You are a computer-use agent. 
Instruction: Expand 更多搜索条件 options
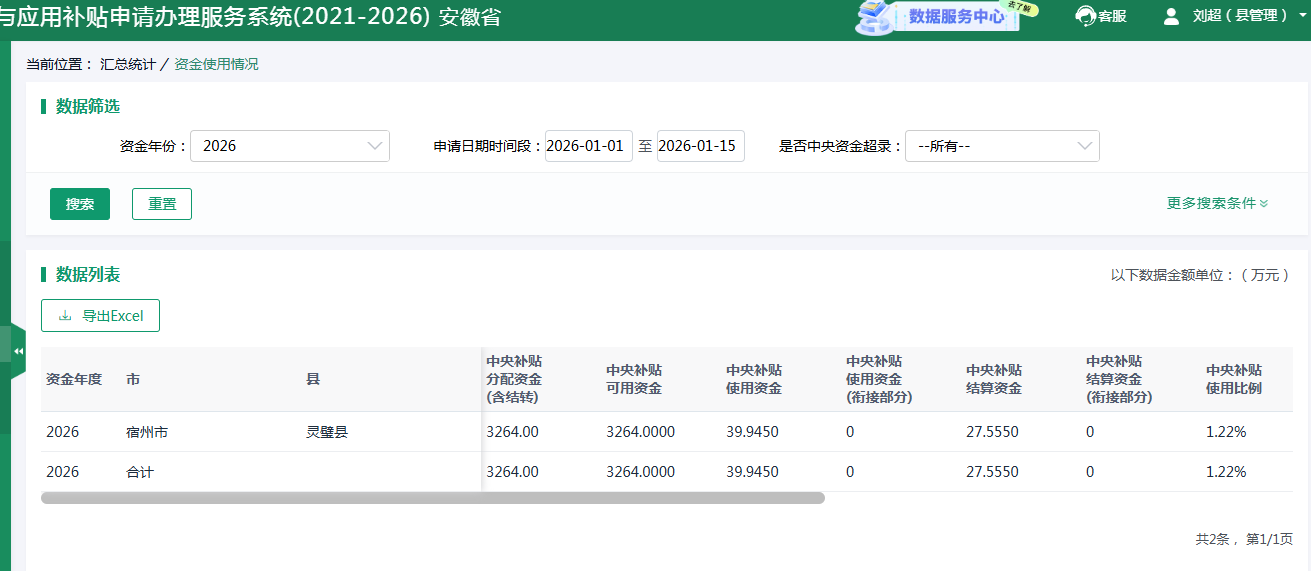[x=1216, y=203]
